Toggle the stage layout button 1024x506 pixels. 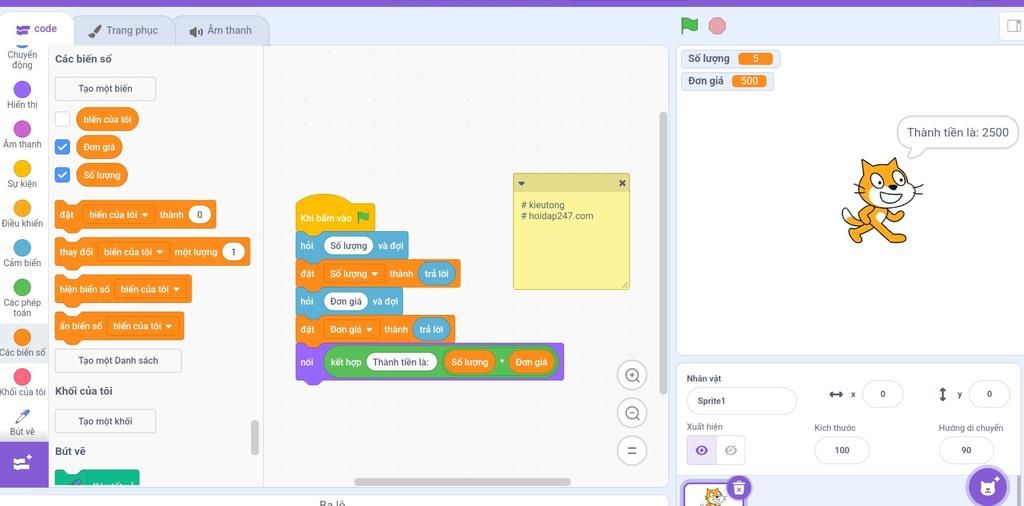click(1013, 26)
